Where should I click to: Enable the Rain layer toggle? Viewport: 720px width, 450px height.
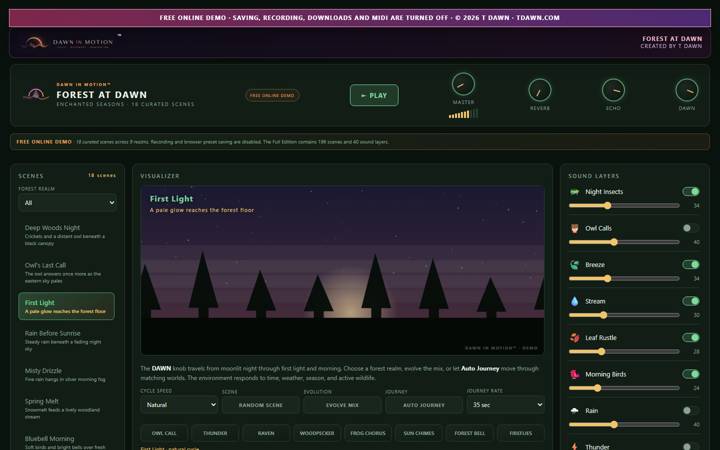click(x=691, y=411)
